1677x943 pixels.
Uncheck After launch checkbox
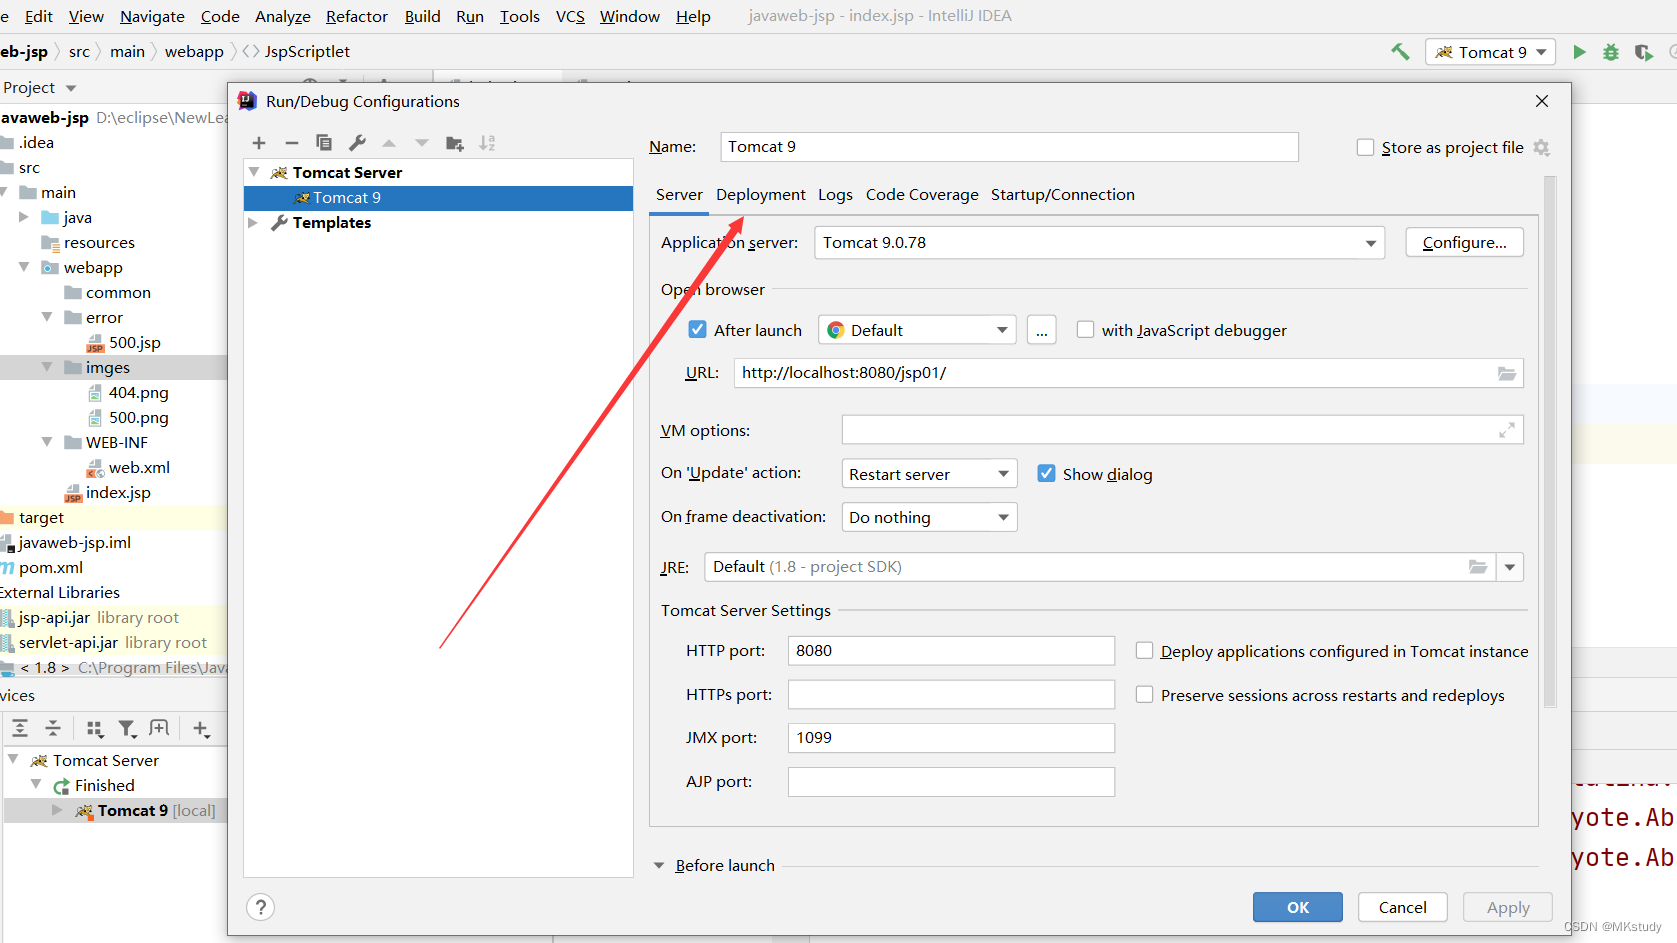[x=698, y=329]
